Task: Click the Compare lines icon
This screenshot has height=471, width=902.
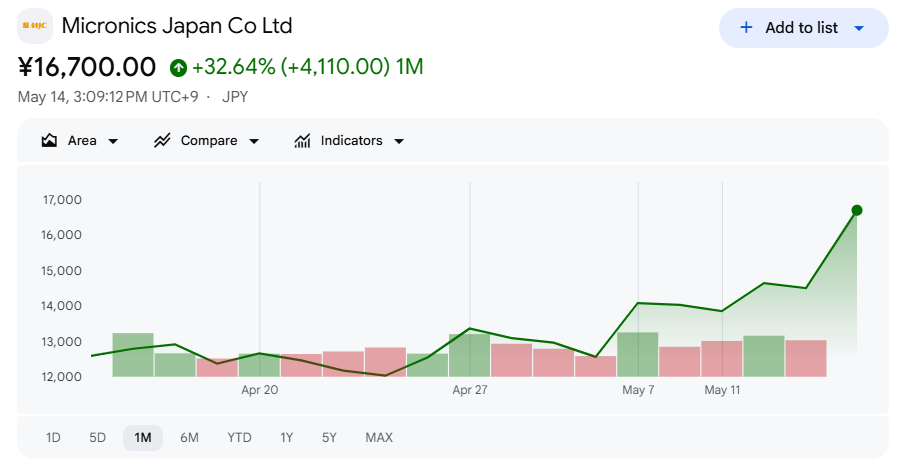Action: pos(162,140)
